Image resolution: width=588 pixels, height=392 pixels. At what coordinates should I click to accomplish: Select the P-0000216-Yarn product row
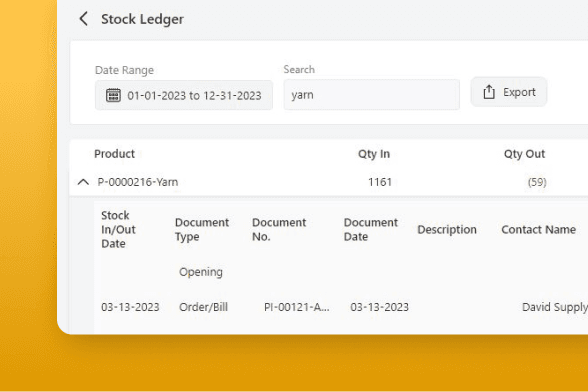328,182
